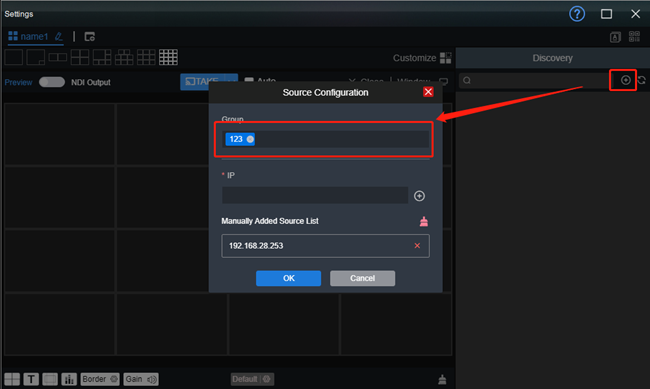Viewport: 650px width, 389px height.
Task: Toggle grid lines icon in bottom toolbar
Action: (x=12, y=379)
